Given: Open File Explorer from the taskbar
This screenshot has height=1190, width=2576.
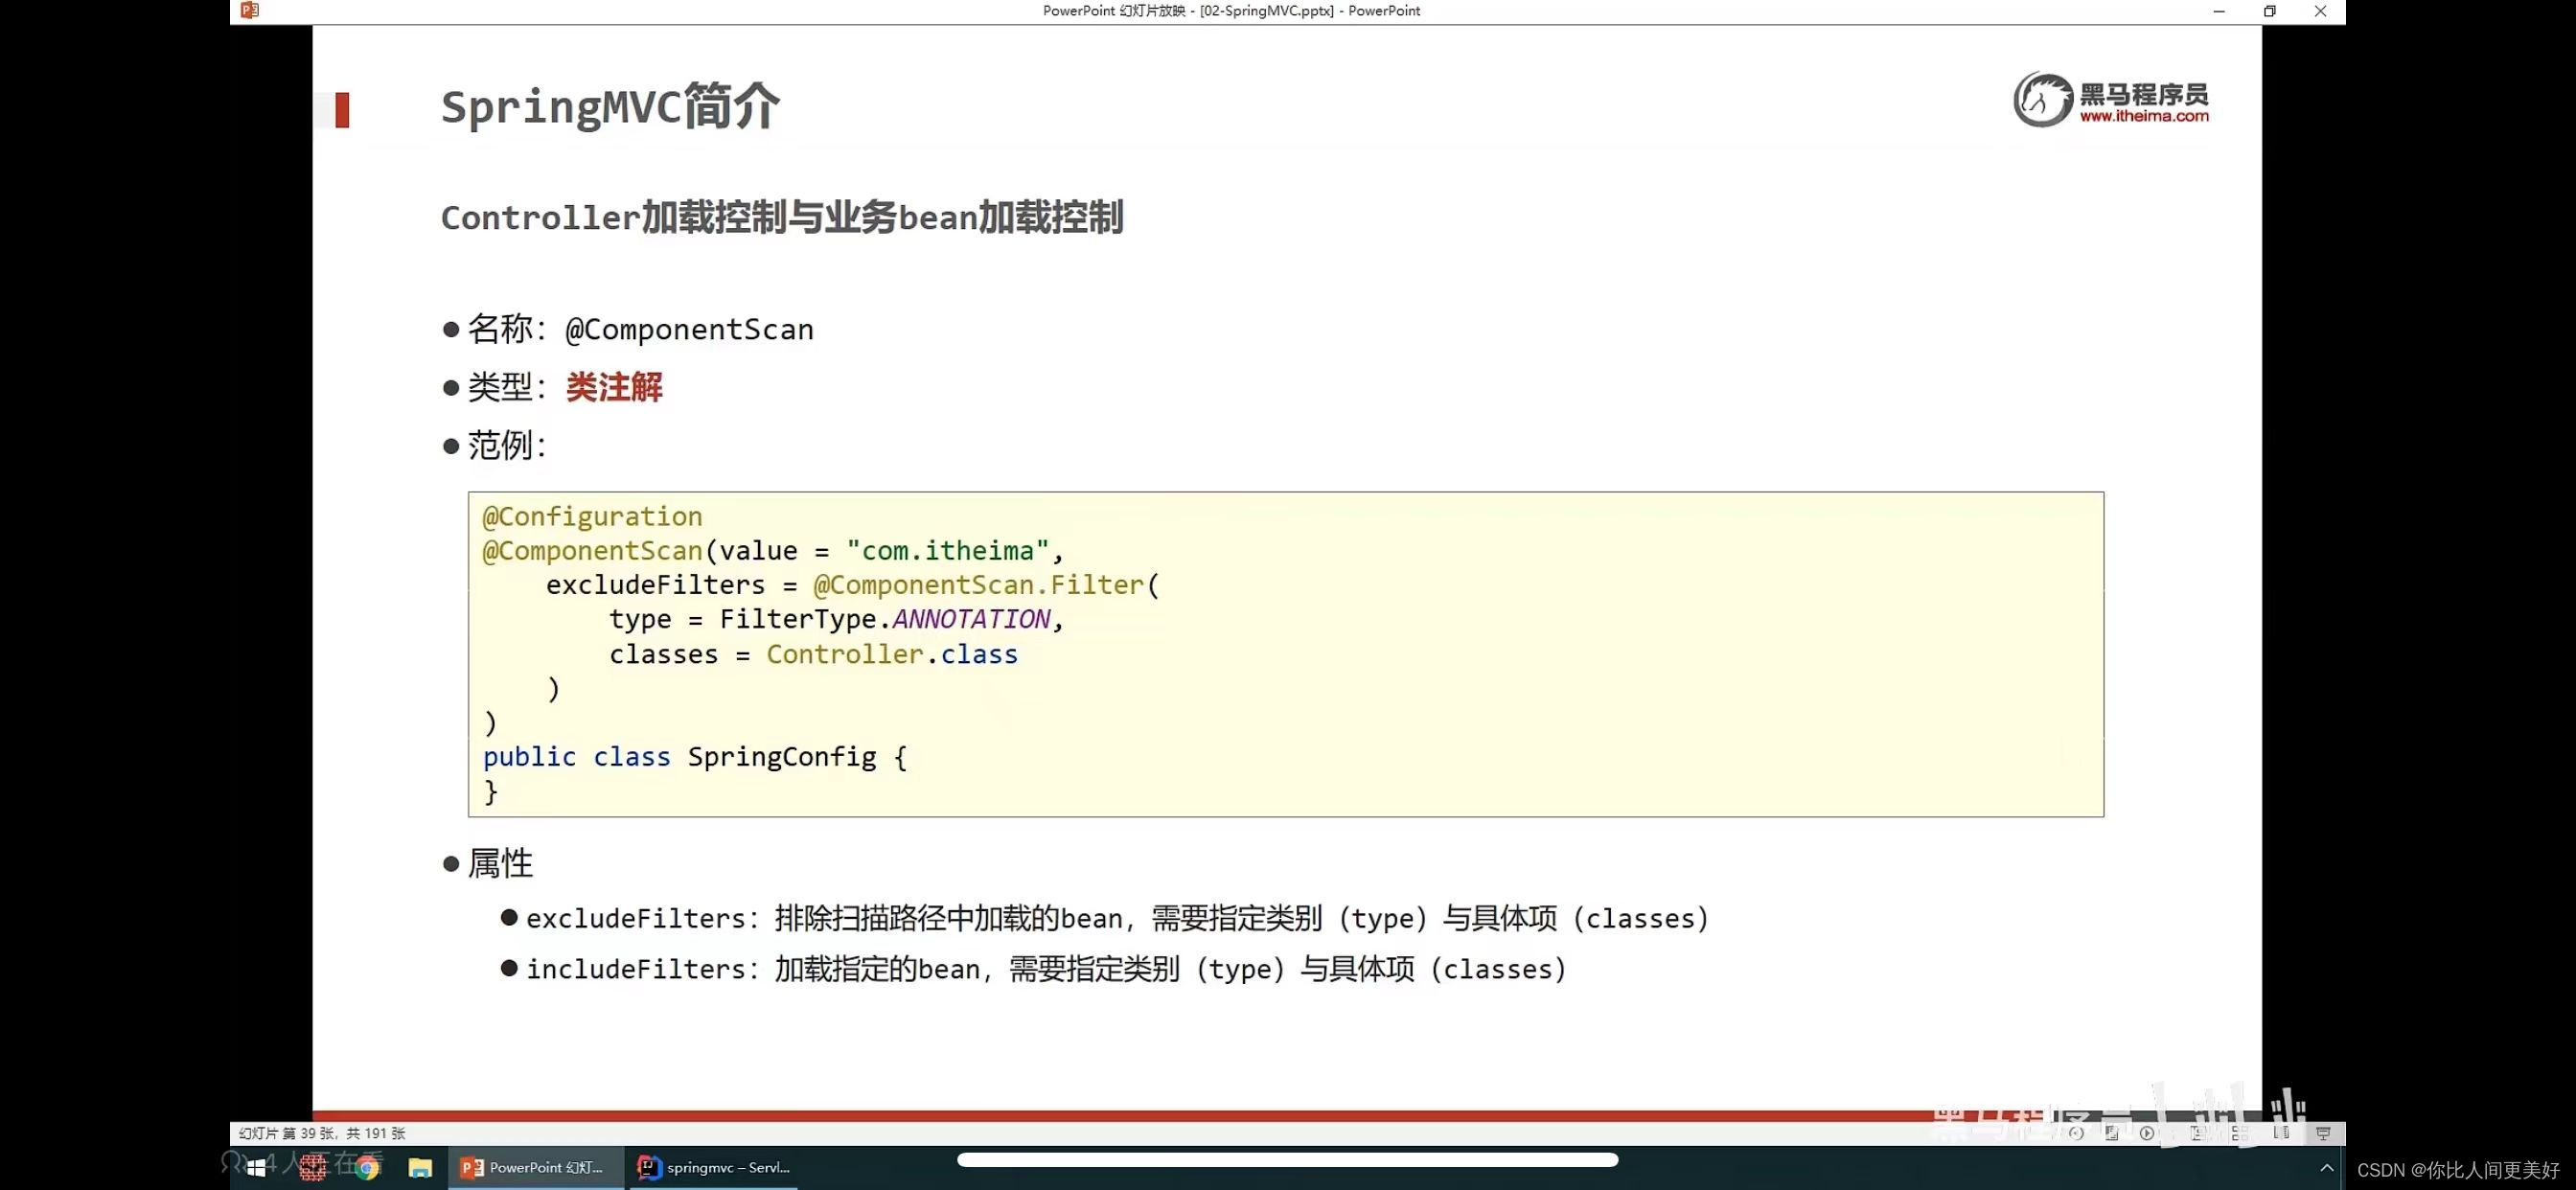Looking at the screenshot, I should tap(420, 1167).
